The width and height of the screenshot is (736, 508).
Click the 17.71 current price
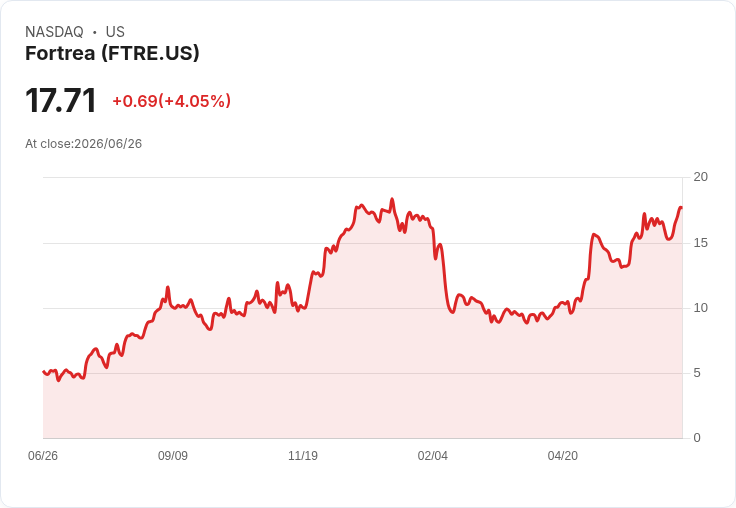click(x=61, y=100)
